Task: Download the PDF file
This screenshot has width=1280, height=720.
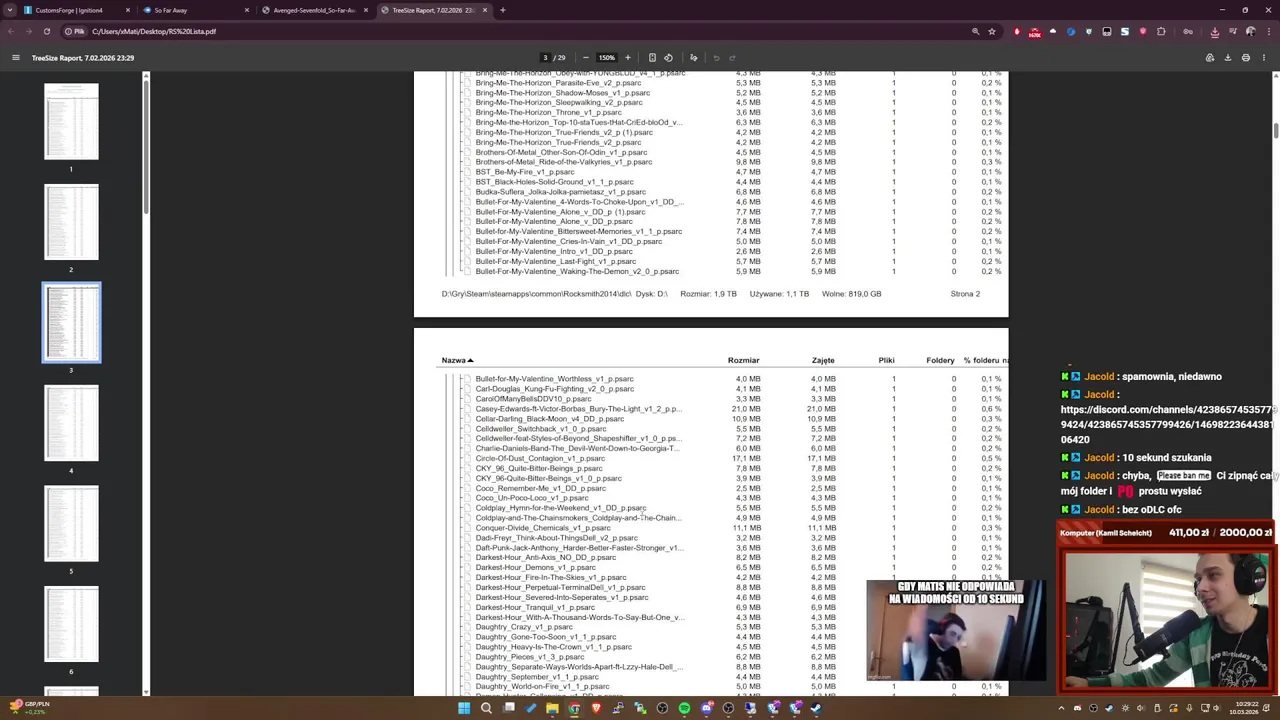Action: click(1228, 57)
